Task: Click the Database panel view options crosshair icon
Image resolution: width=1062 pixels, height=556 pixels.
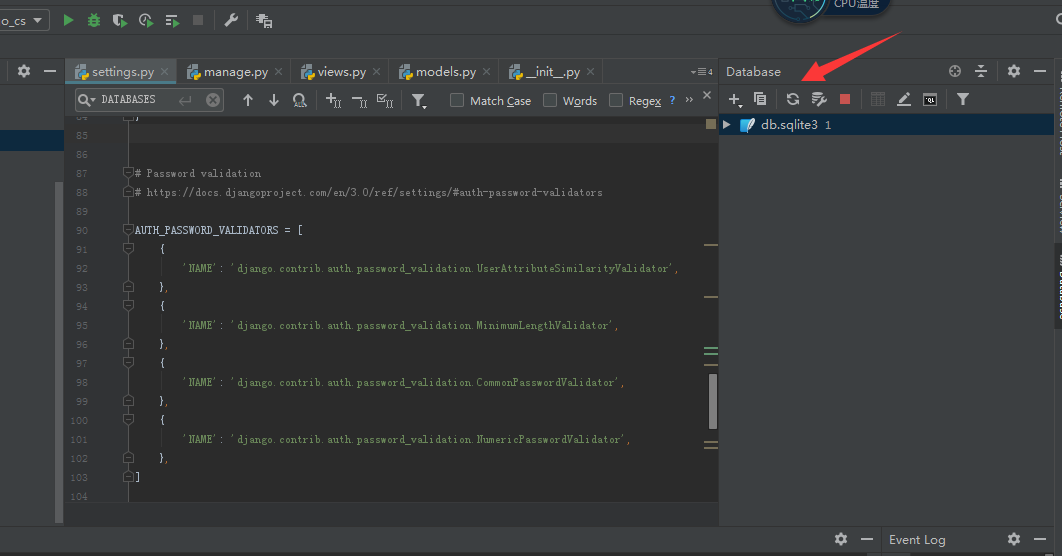Action: 955,71
